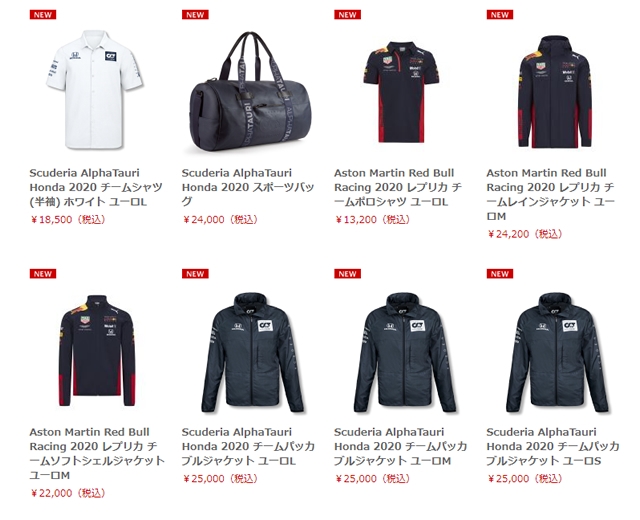
Task: Open the white AlphaTauri team shirt image
Action: [94, 89]
